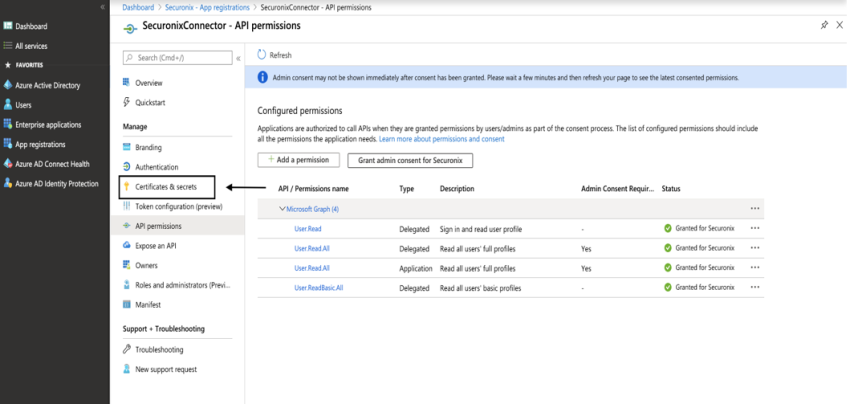Screen dimensions: 850x404
Task: Open the Manifest menu item
Action: point(148,305)
